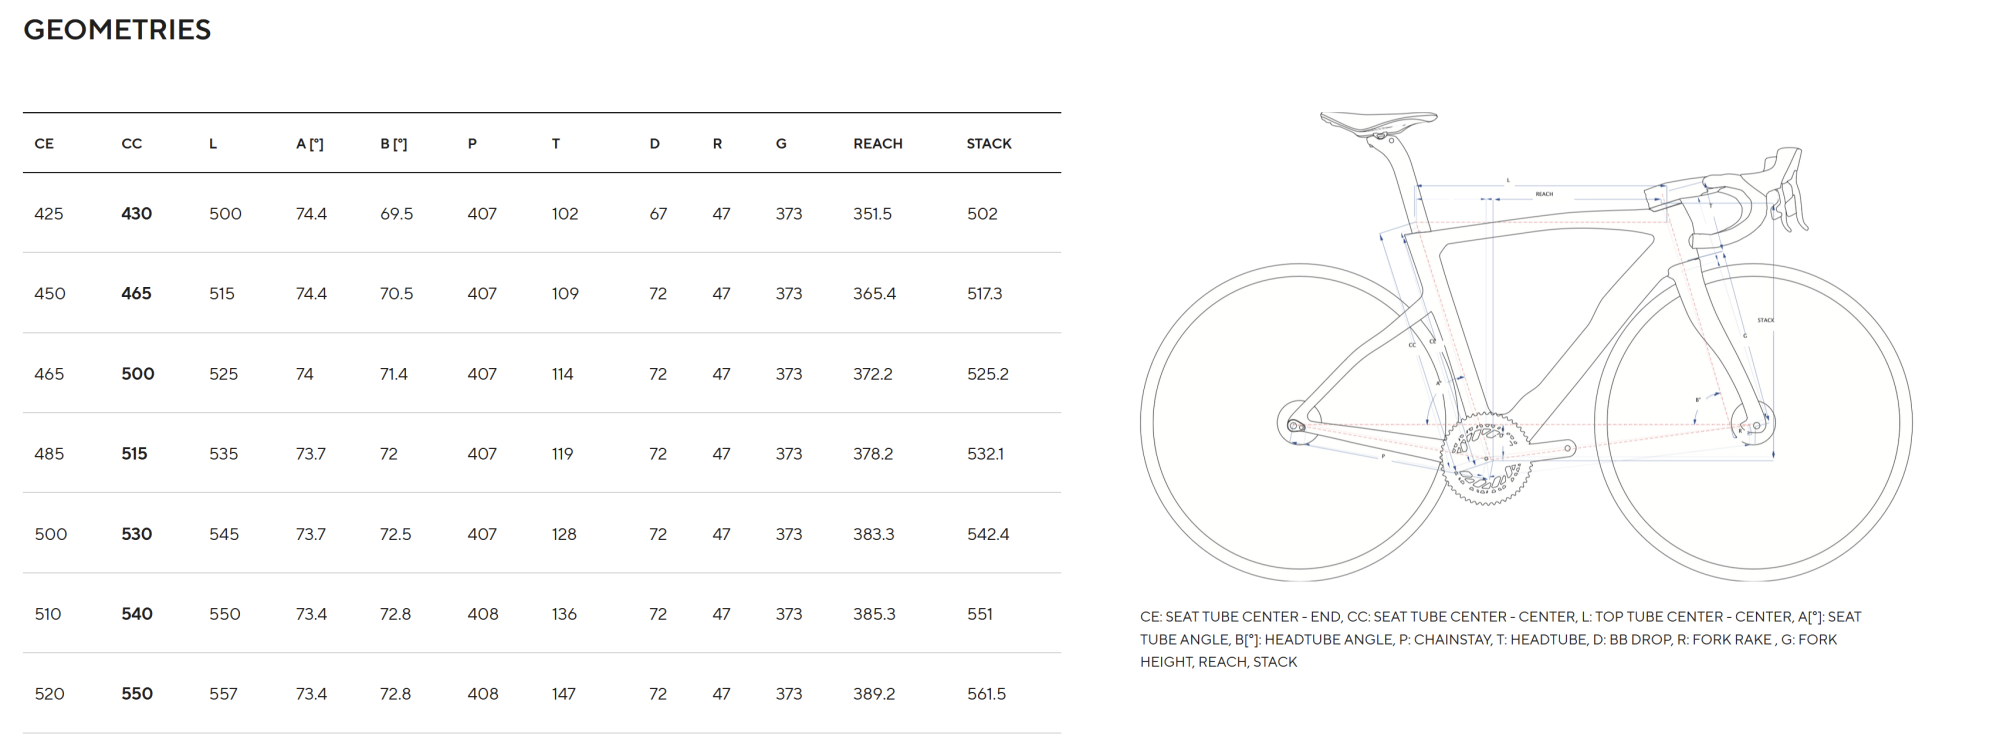Select the 517.3 stack value

click(984, 294)
